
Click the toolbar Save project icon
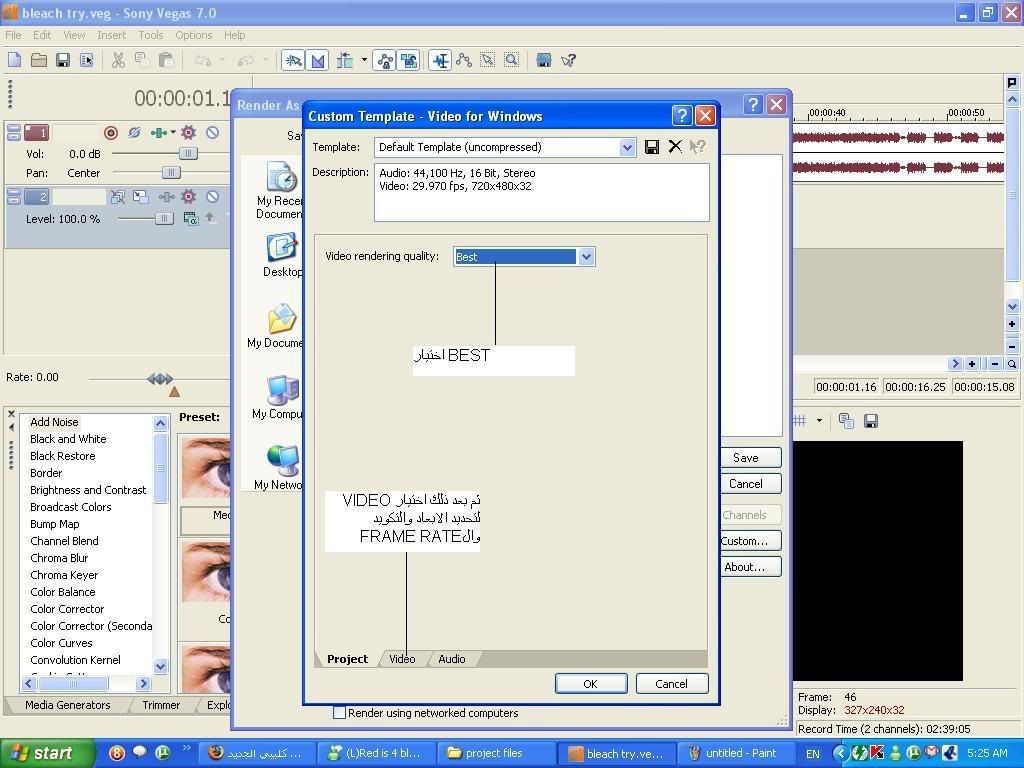pos(62,60)
